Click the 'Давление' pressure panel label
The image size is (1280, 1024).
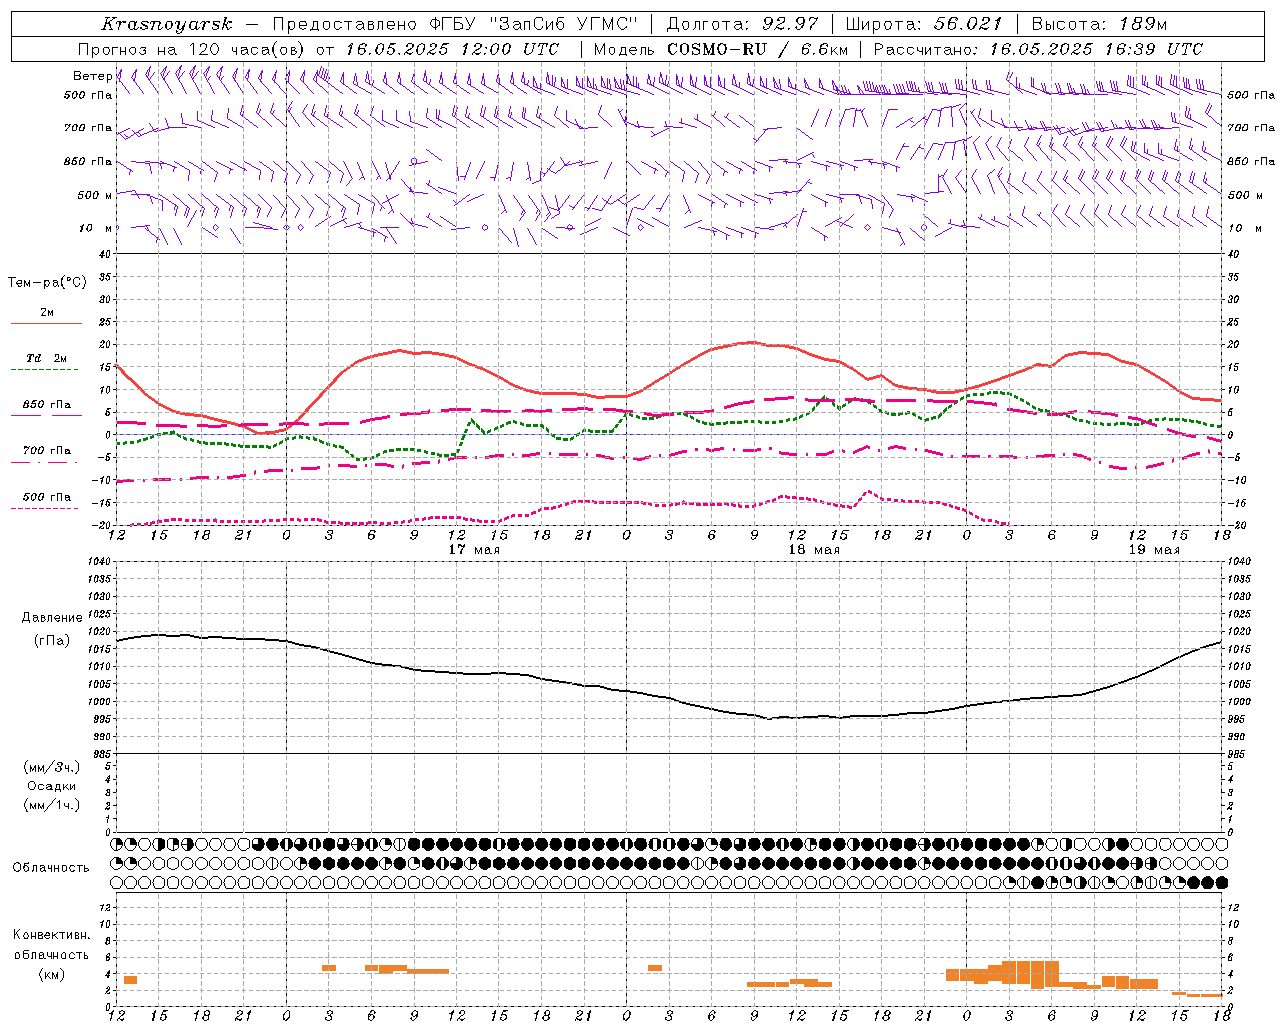(52, 618)
